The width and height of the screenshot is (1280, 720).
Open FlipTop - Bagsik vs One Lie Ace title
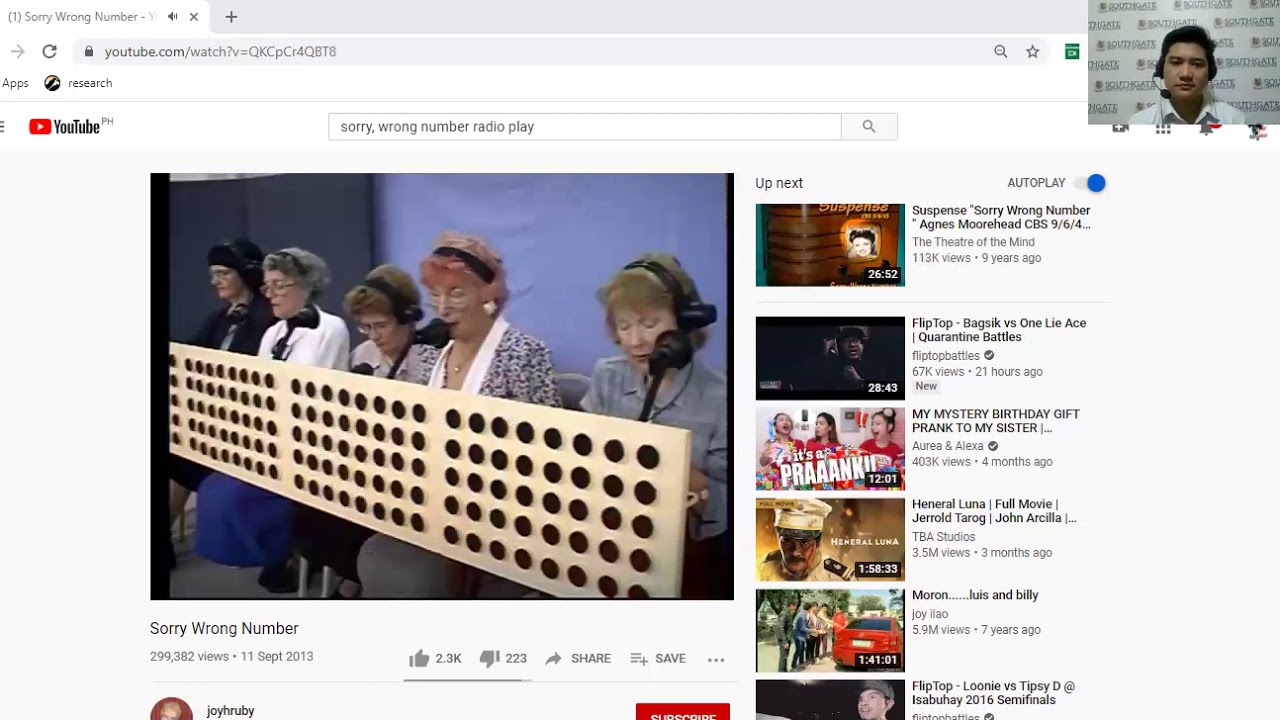coord(999,330)
